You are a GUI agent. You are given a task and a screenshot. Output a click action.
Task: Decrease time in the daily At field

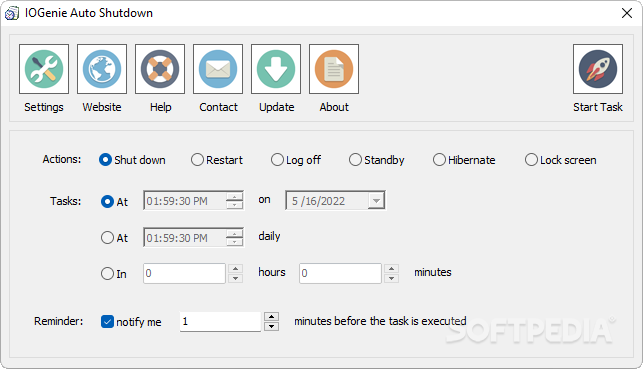pos(235,242)
